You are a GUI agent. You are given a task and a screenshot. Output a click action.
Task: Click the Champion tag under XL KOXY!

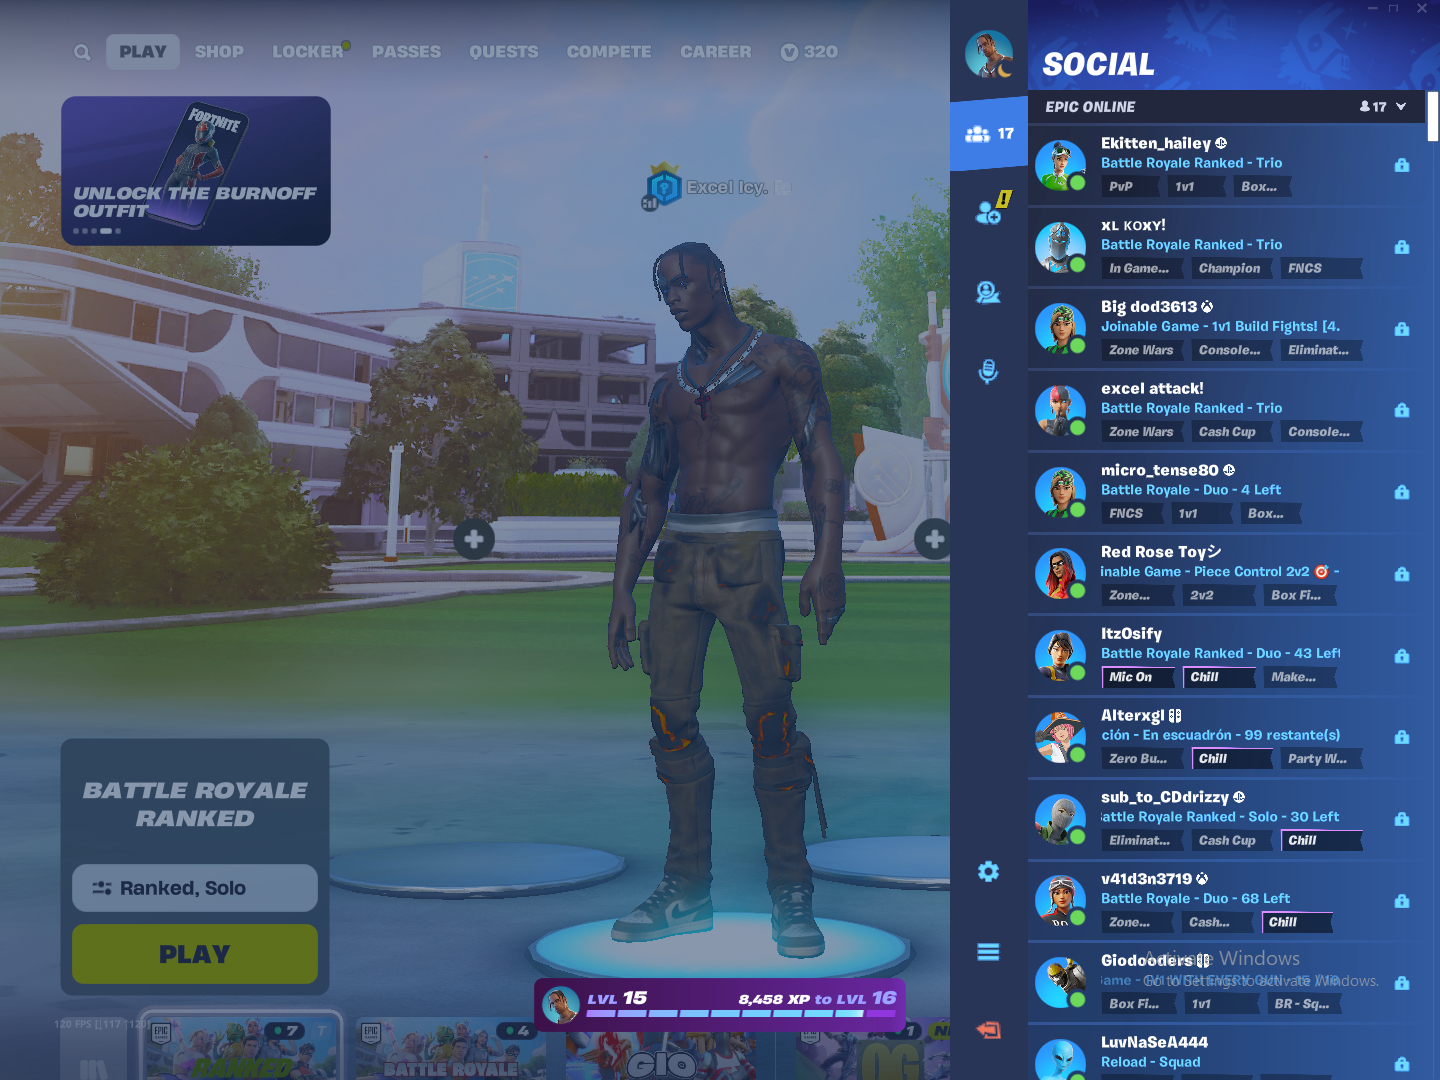click(1229, 268)
